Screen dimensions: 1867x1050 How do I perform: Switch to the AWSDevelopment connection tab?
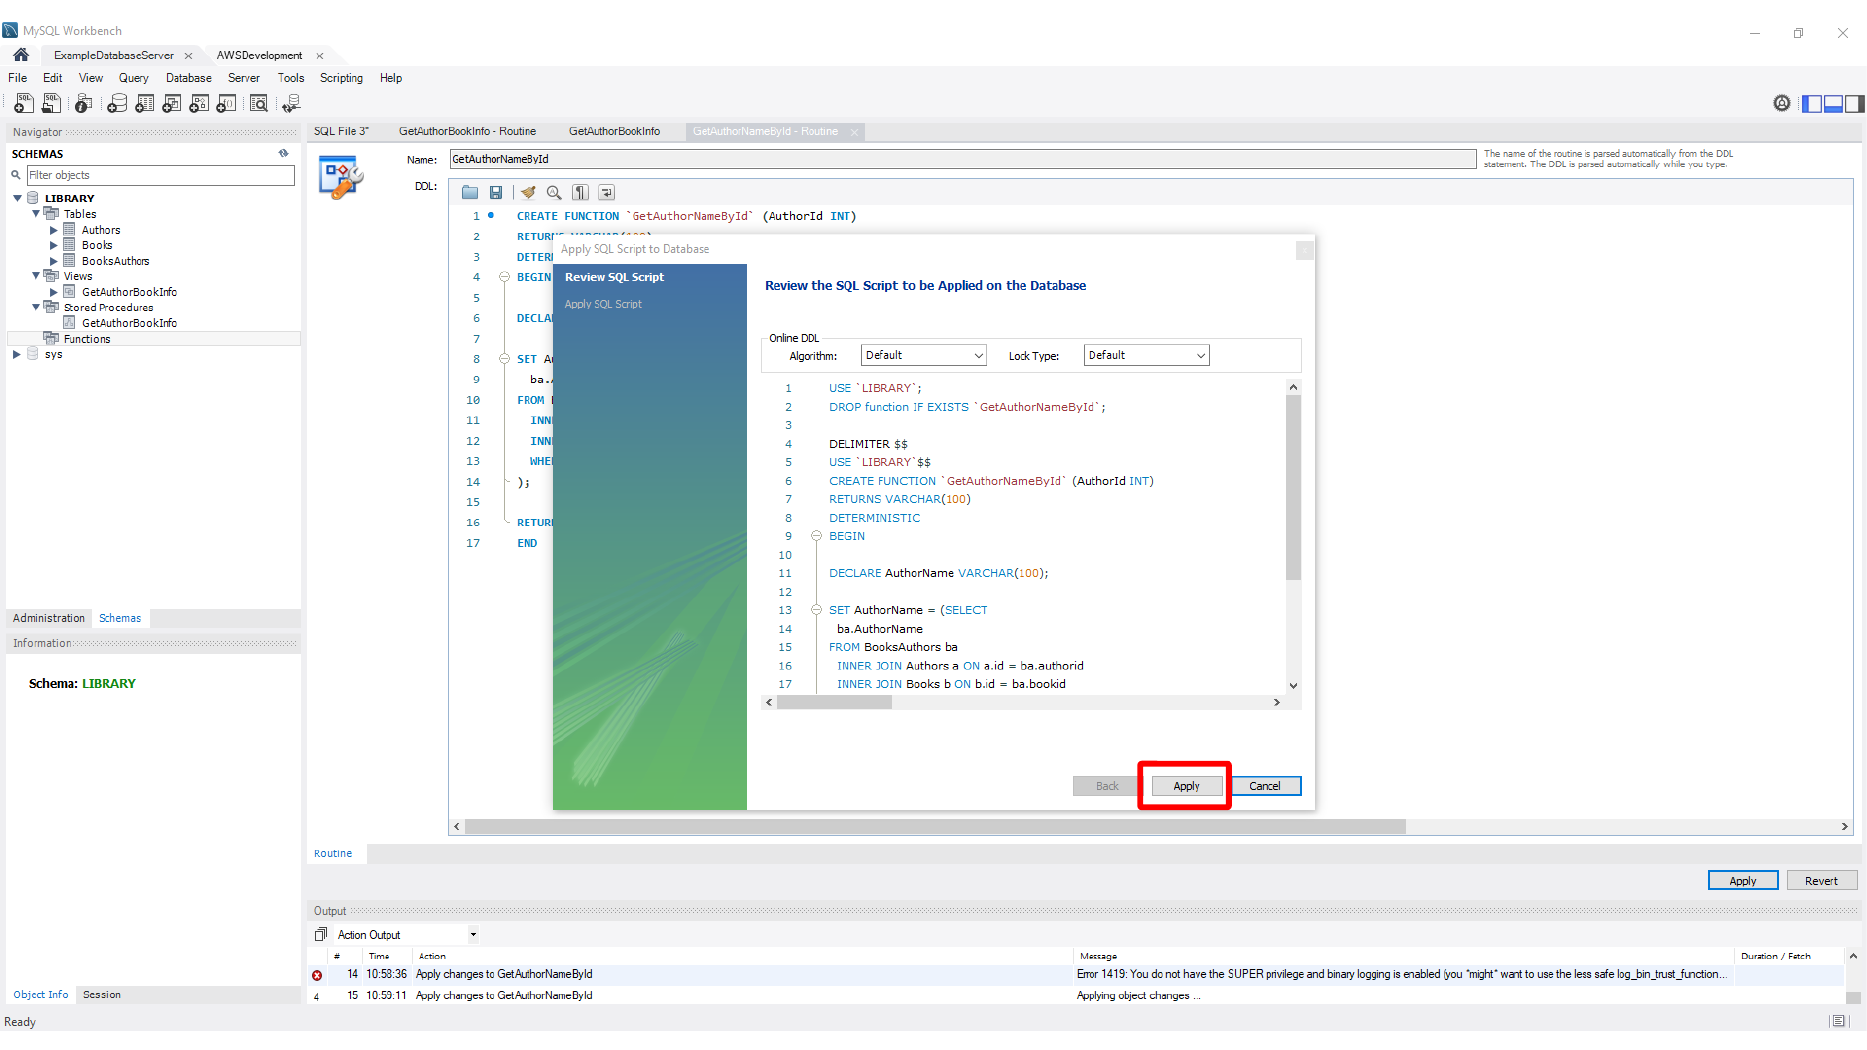tap(259, 55)
